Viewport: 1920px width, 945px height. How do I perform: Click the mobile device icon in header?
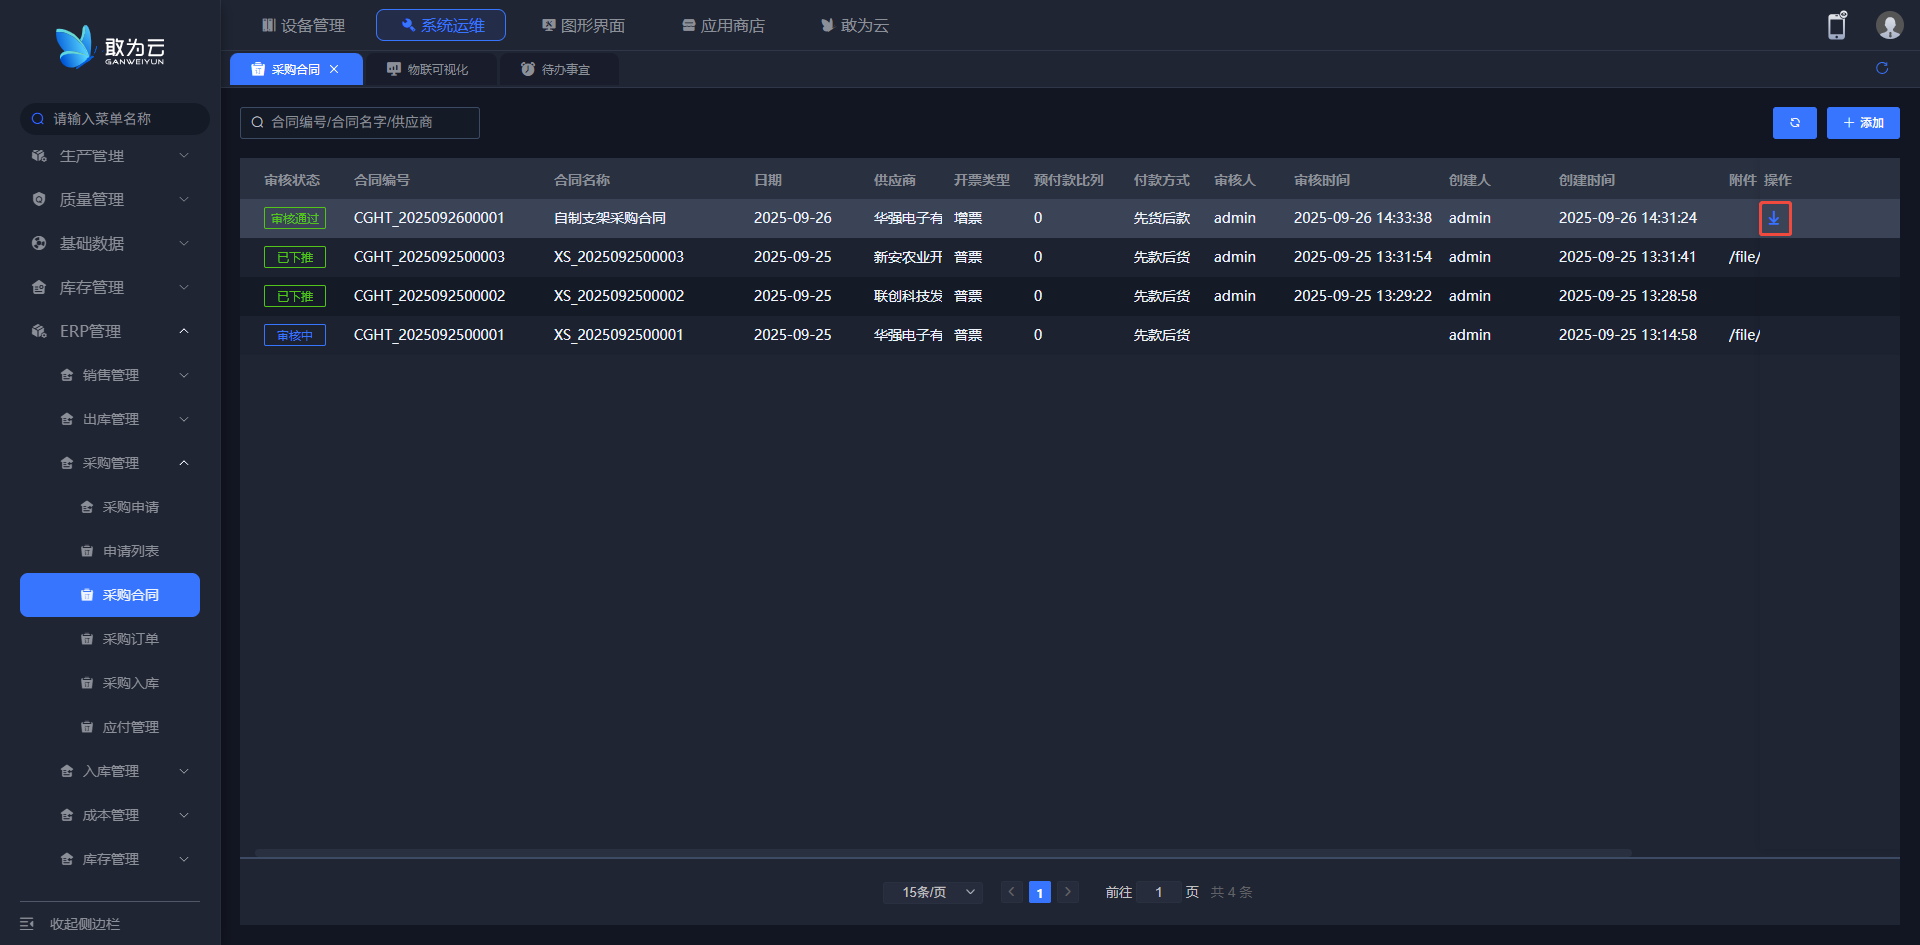[x=1836, y=26]
